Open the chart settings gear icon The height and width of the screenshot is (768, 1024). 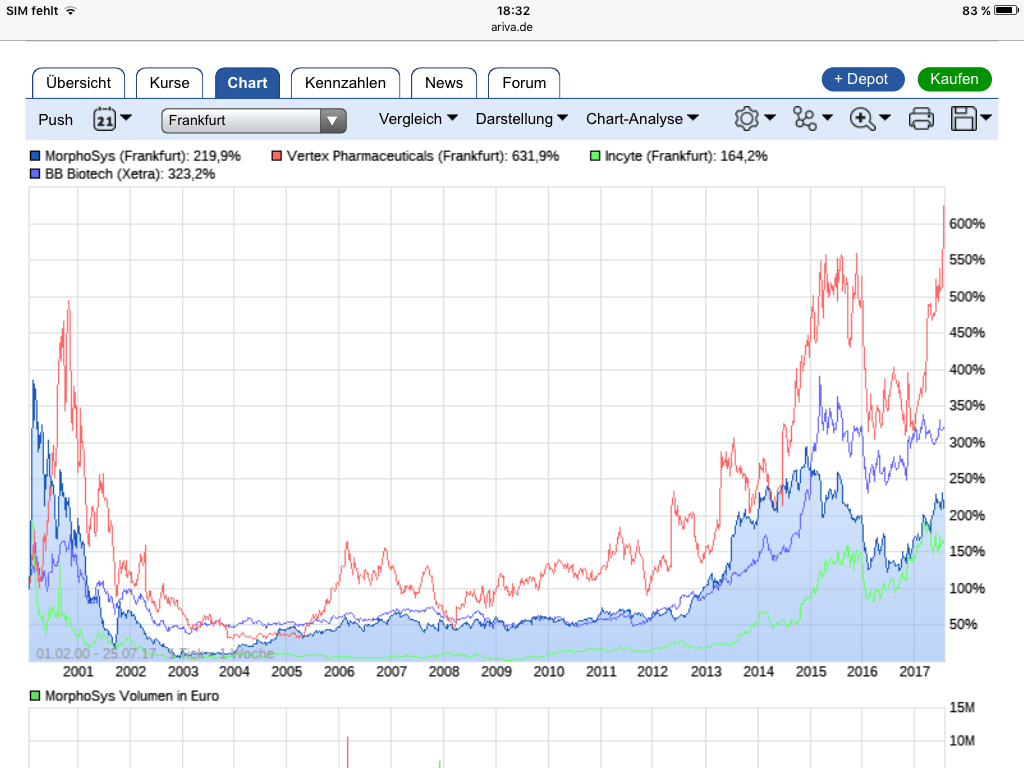746,119
